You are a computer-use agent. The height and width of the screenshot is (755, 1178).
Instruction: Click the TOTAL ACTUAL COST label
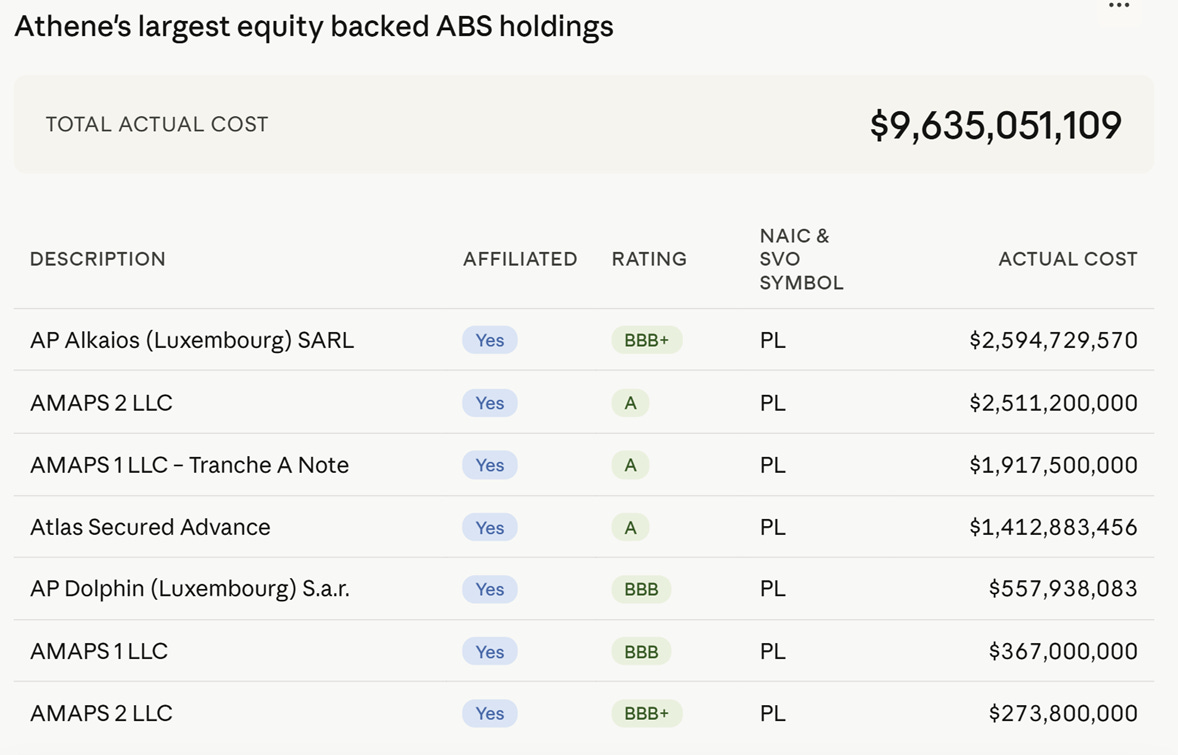coord(157,124)
